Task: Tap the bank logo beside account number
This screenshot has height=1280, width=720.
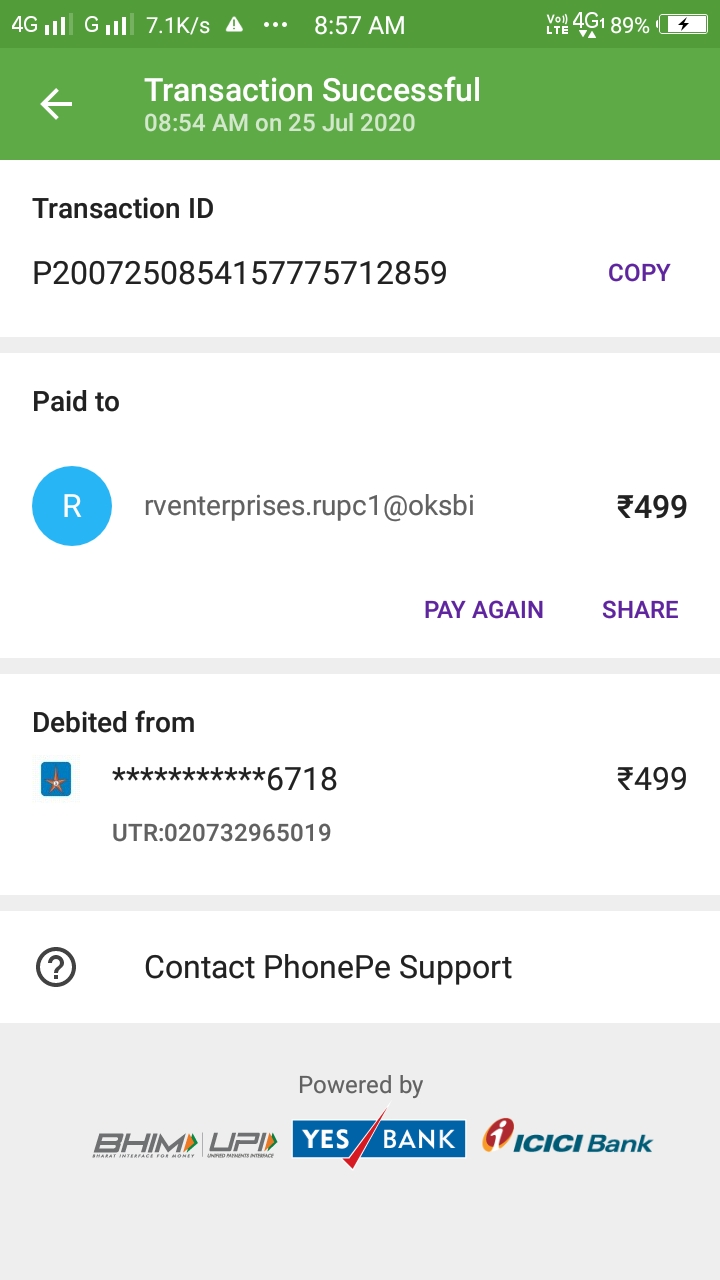Action: [x=56, y=779]
